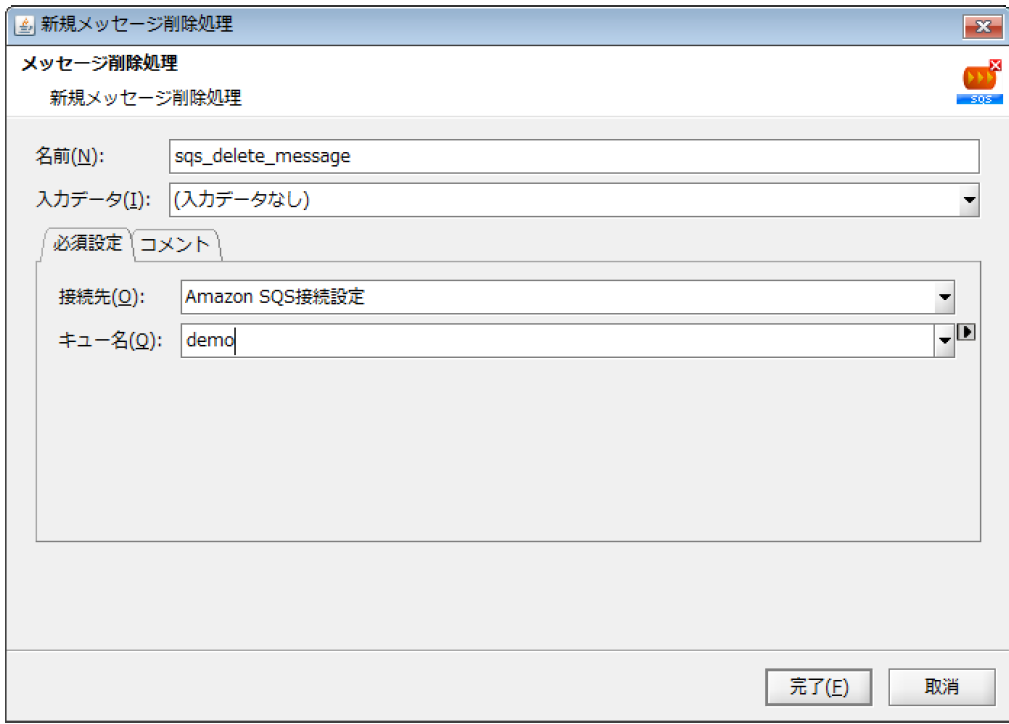Switch to the 必須設定 tab
Screen dimensions: 1009x724
87,243
